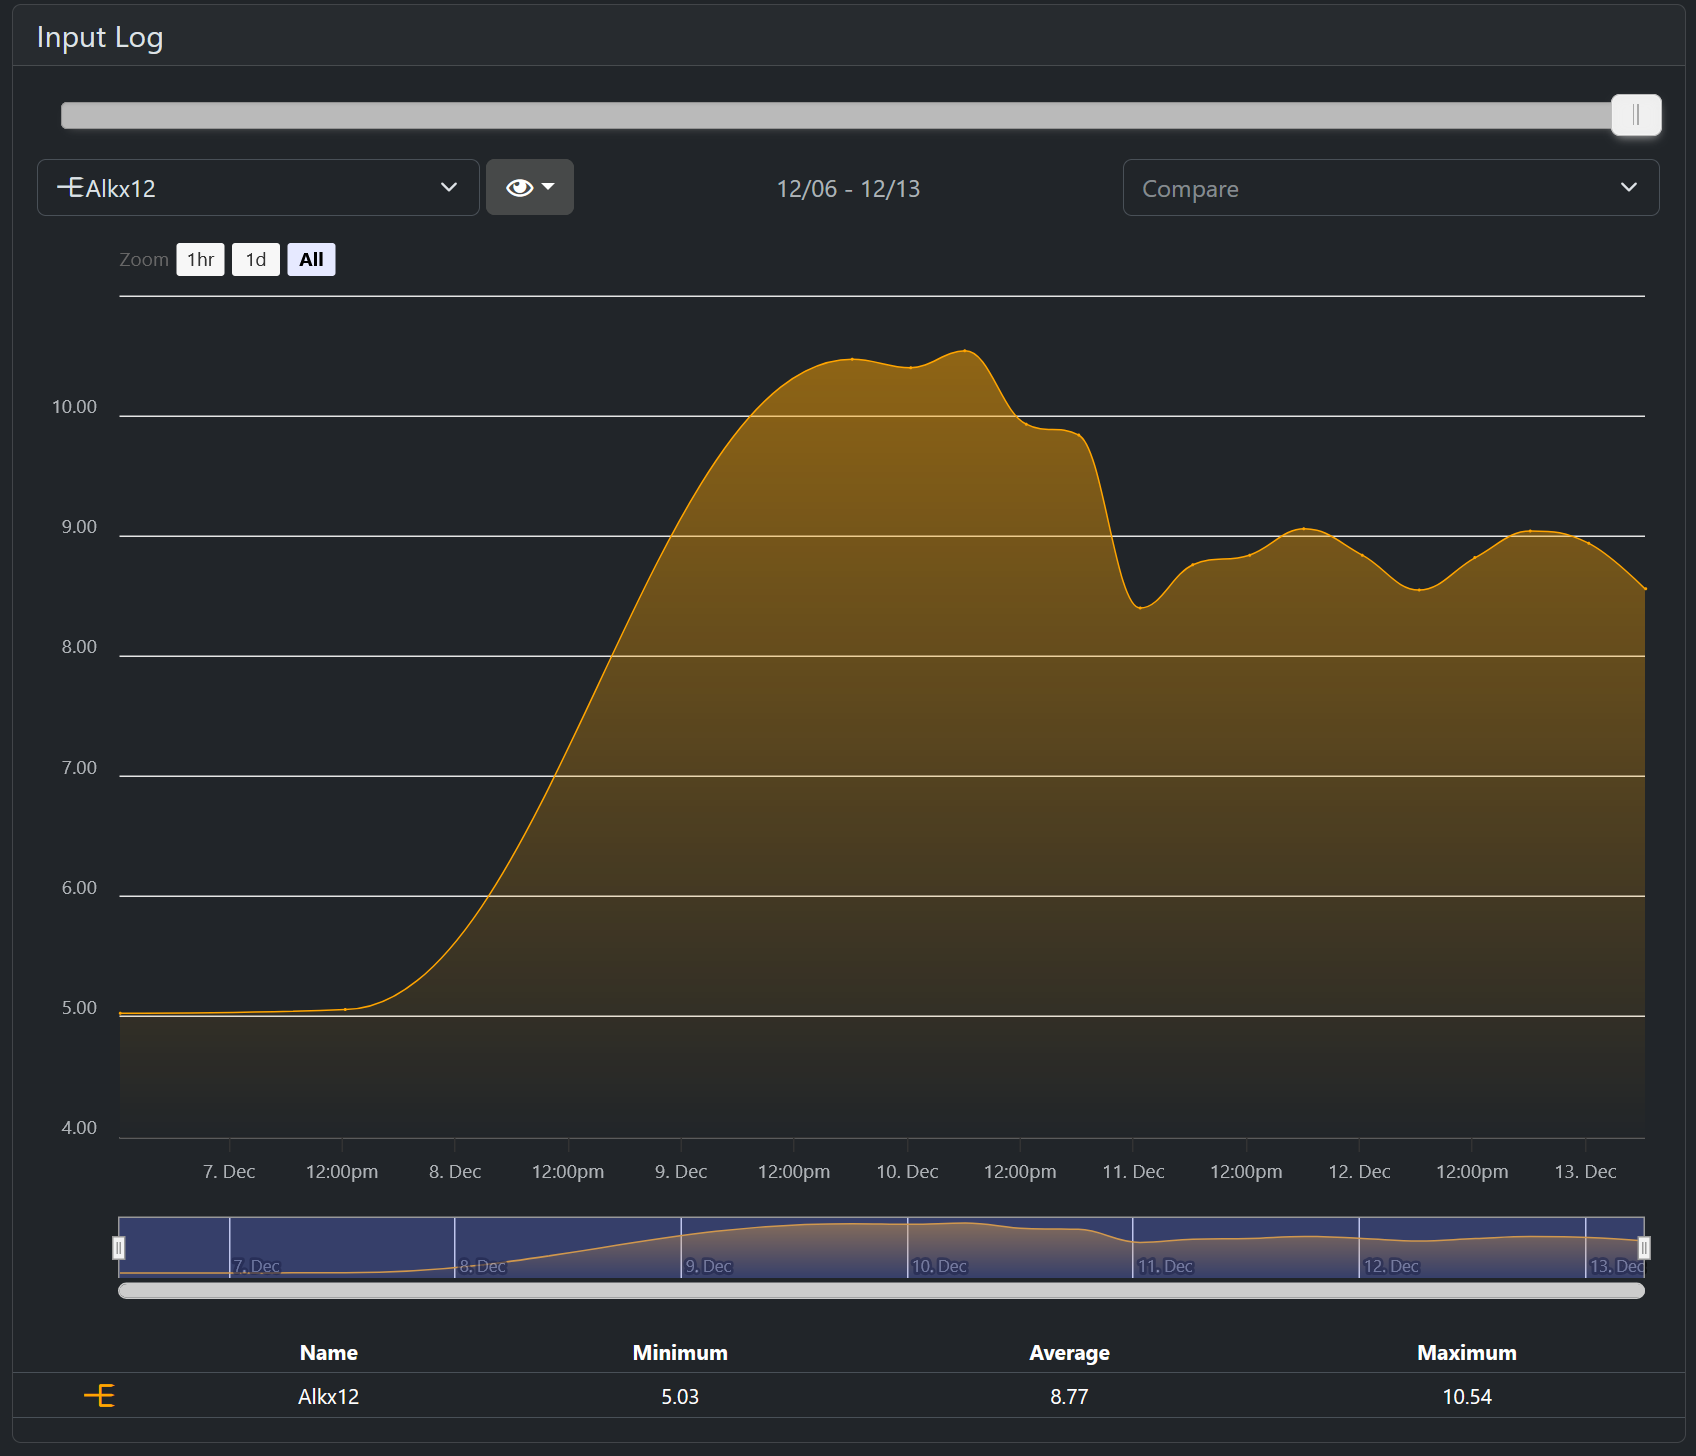
Task: Click the top date range slider handle
Action: point(1636,115)
